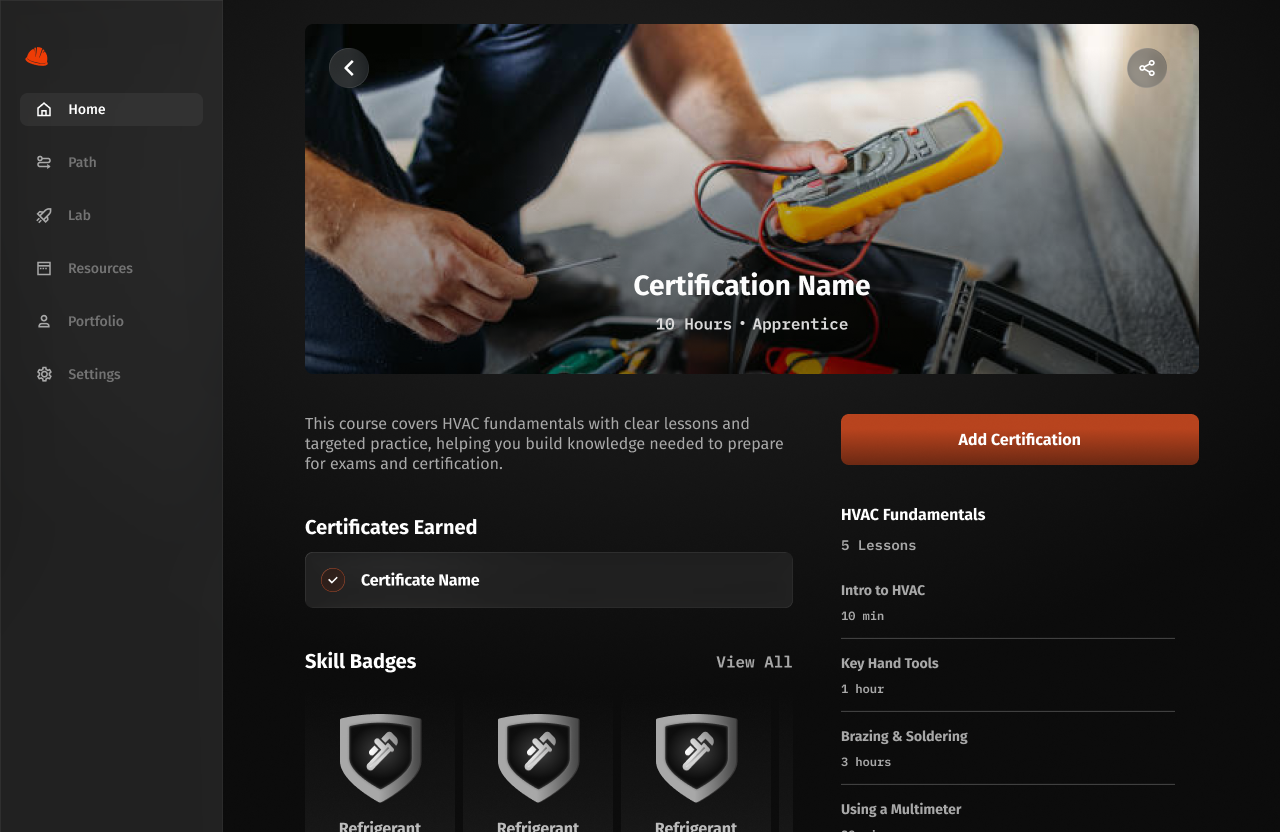Open the Settings menu item
This screenshot has width=1280, height=832.
111,374
